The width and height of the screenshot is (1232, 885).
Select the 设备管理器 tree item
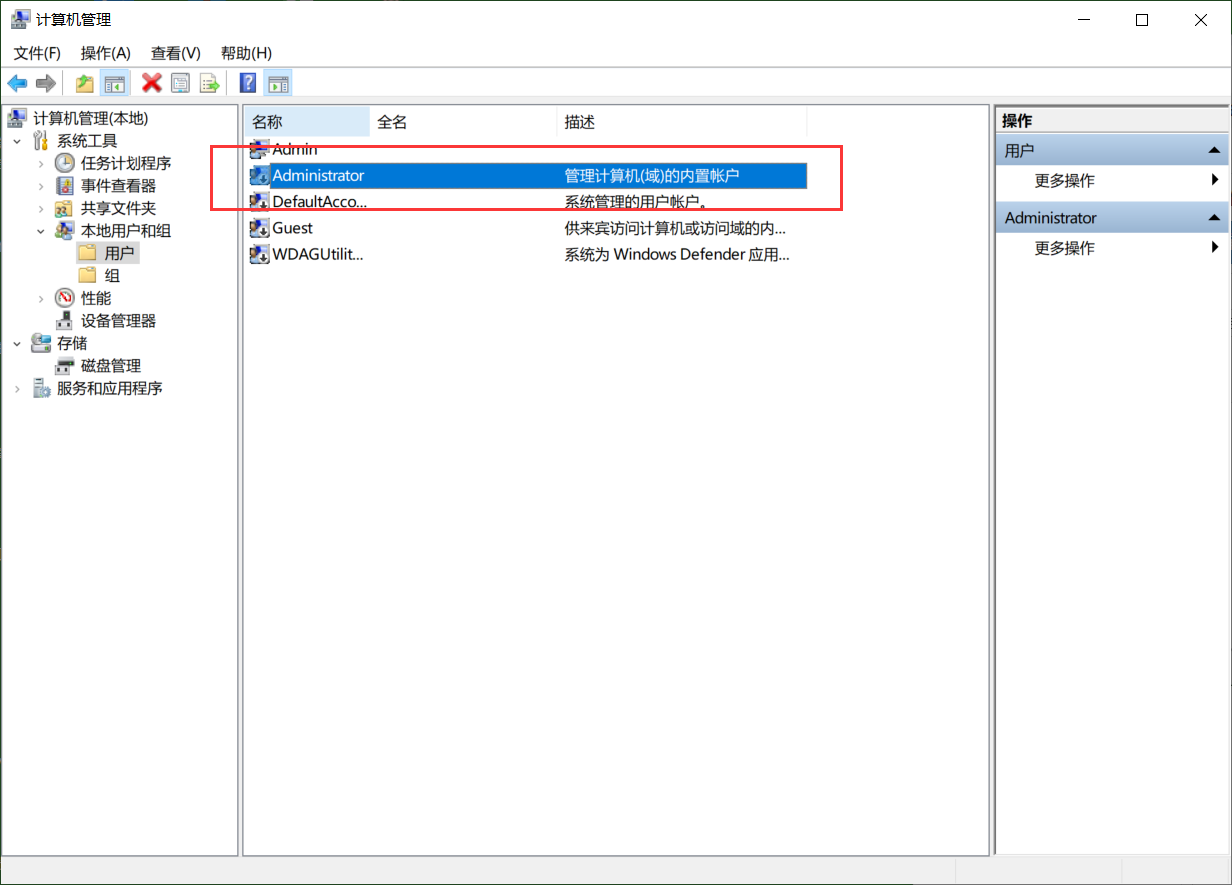(x=118, y=321)
